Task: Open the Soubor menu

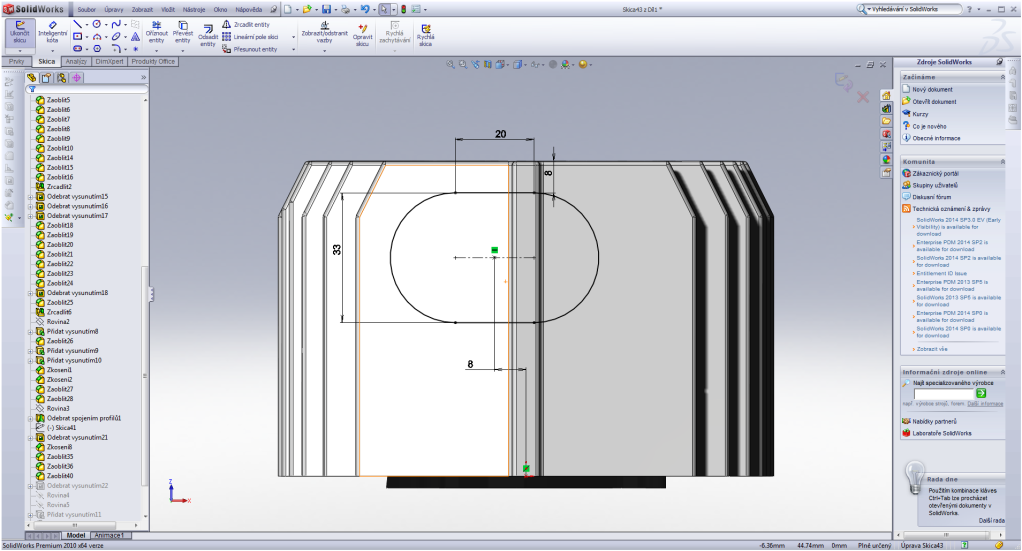Action: point(86,9)
